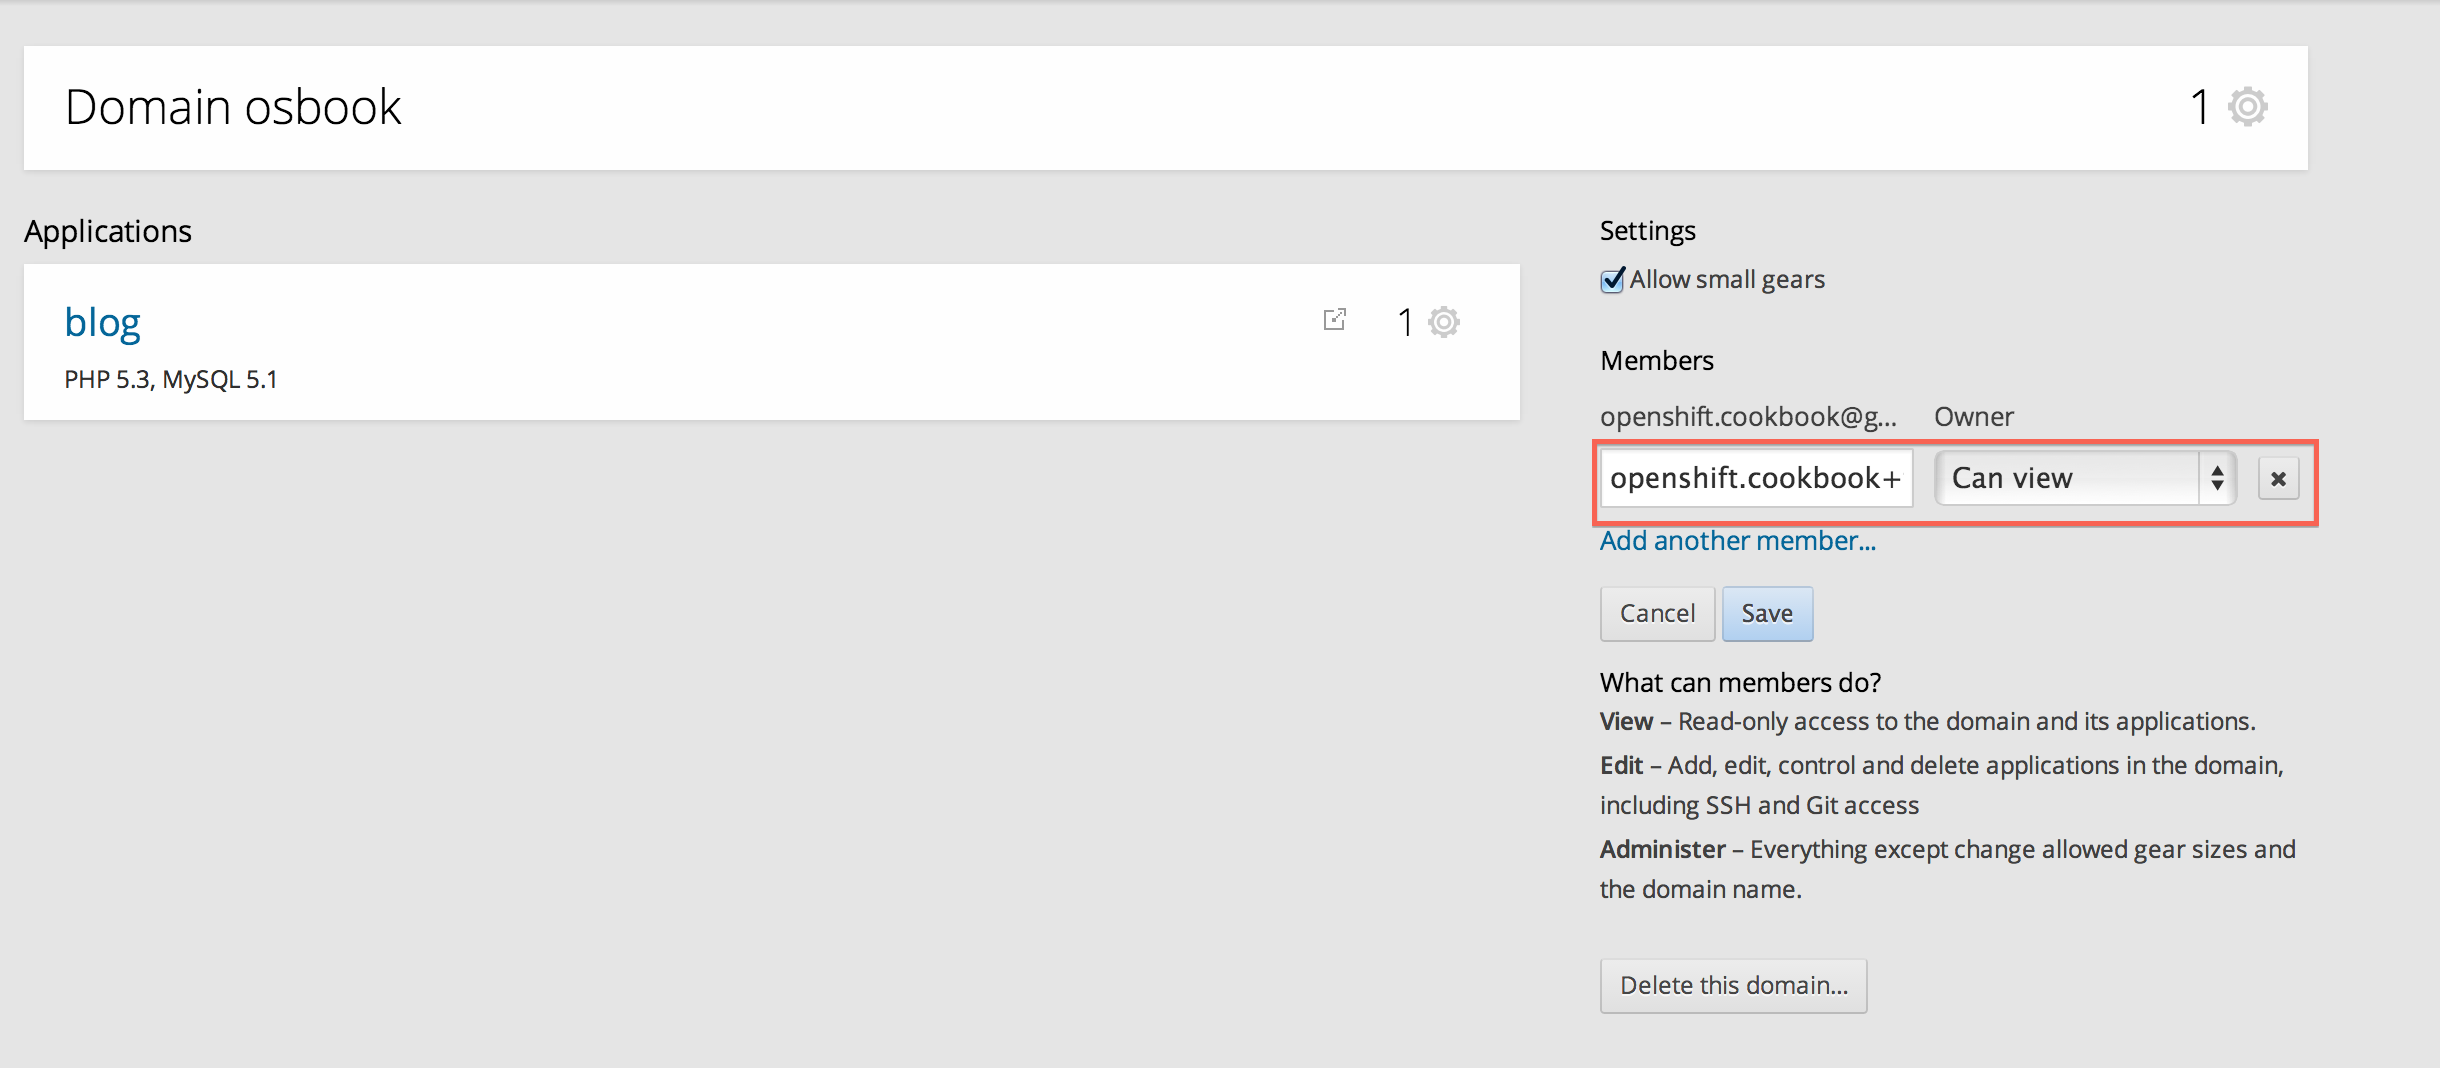Click the owner email openshift.cookbook@g...
The width and height of the screenshot is (2440, 1068).
pyautogui.click(x=1747, y=417)
